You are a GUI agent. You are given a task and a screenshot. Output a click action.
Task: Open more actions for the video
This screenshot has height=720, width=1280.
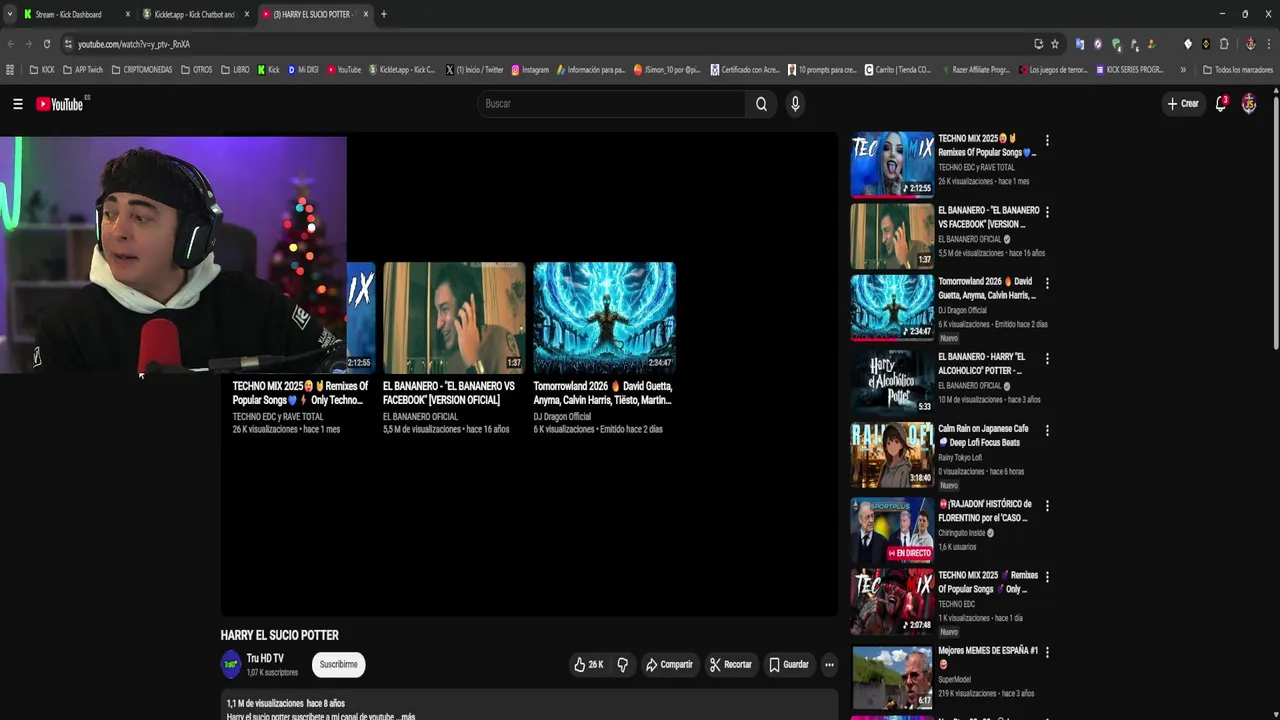[829, 664]
